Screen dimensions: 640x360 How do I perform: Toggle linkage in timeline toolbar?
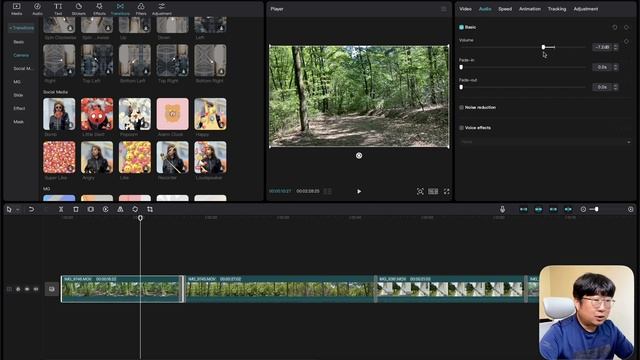coord(553,209)
